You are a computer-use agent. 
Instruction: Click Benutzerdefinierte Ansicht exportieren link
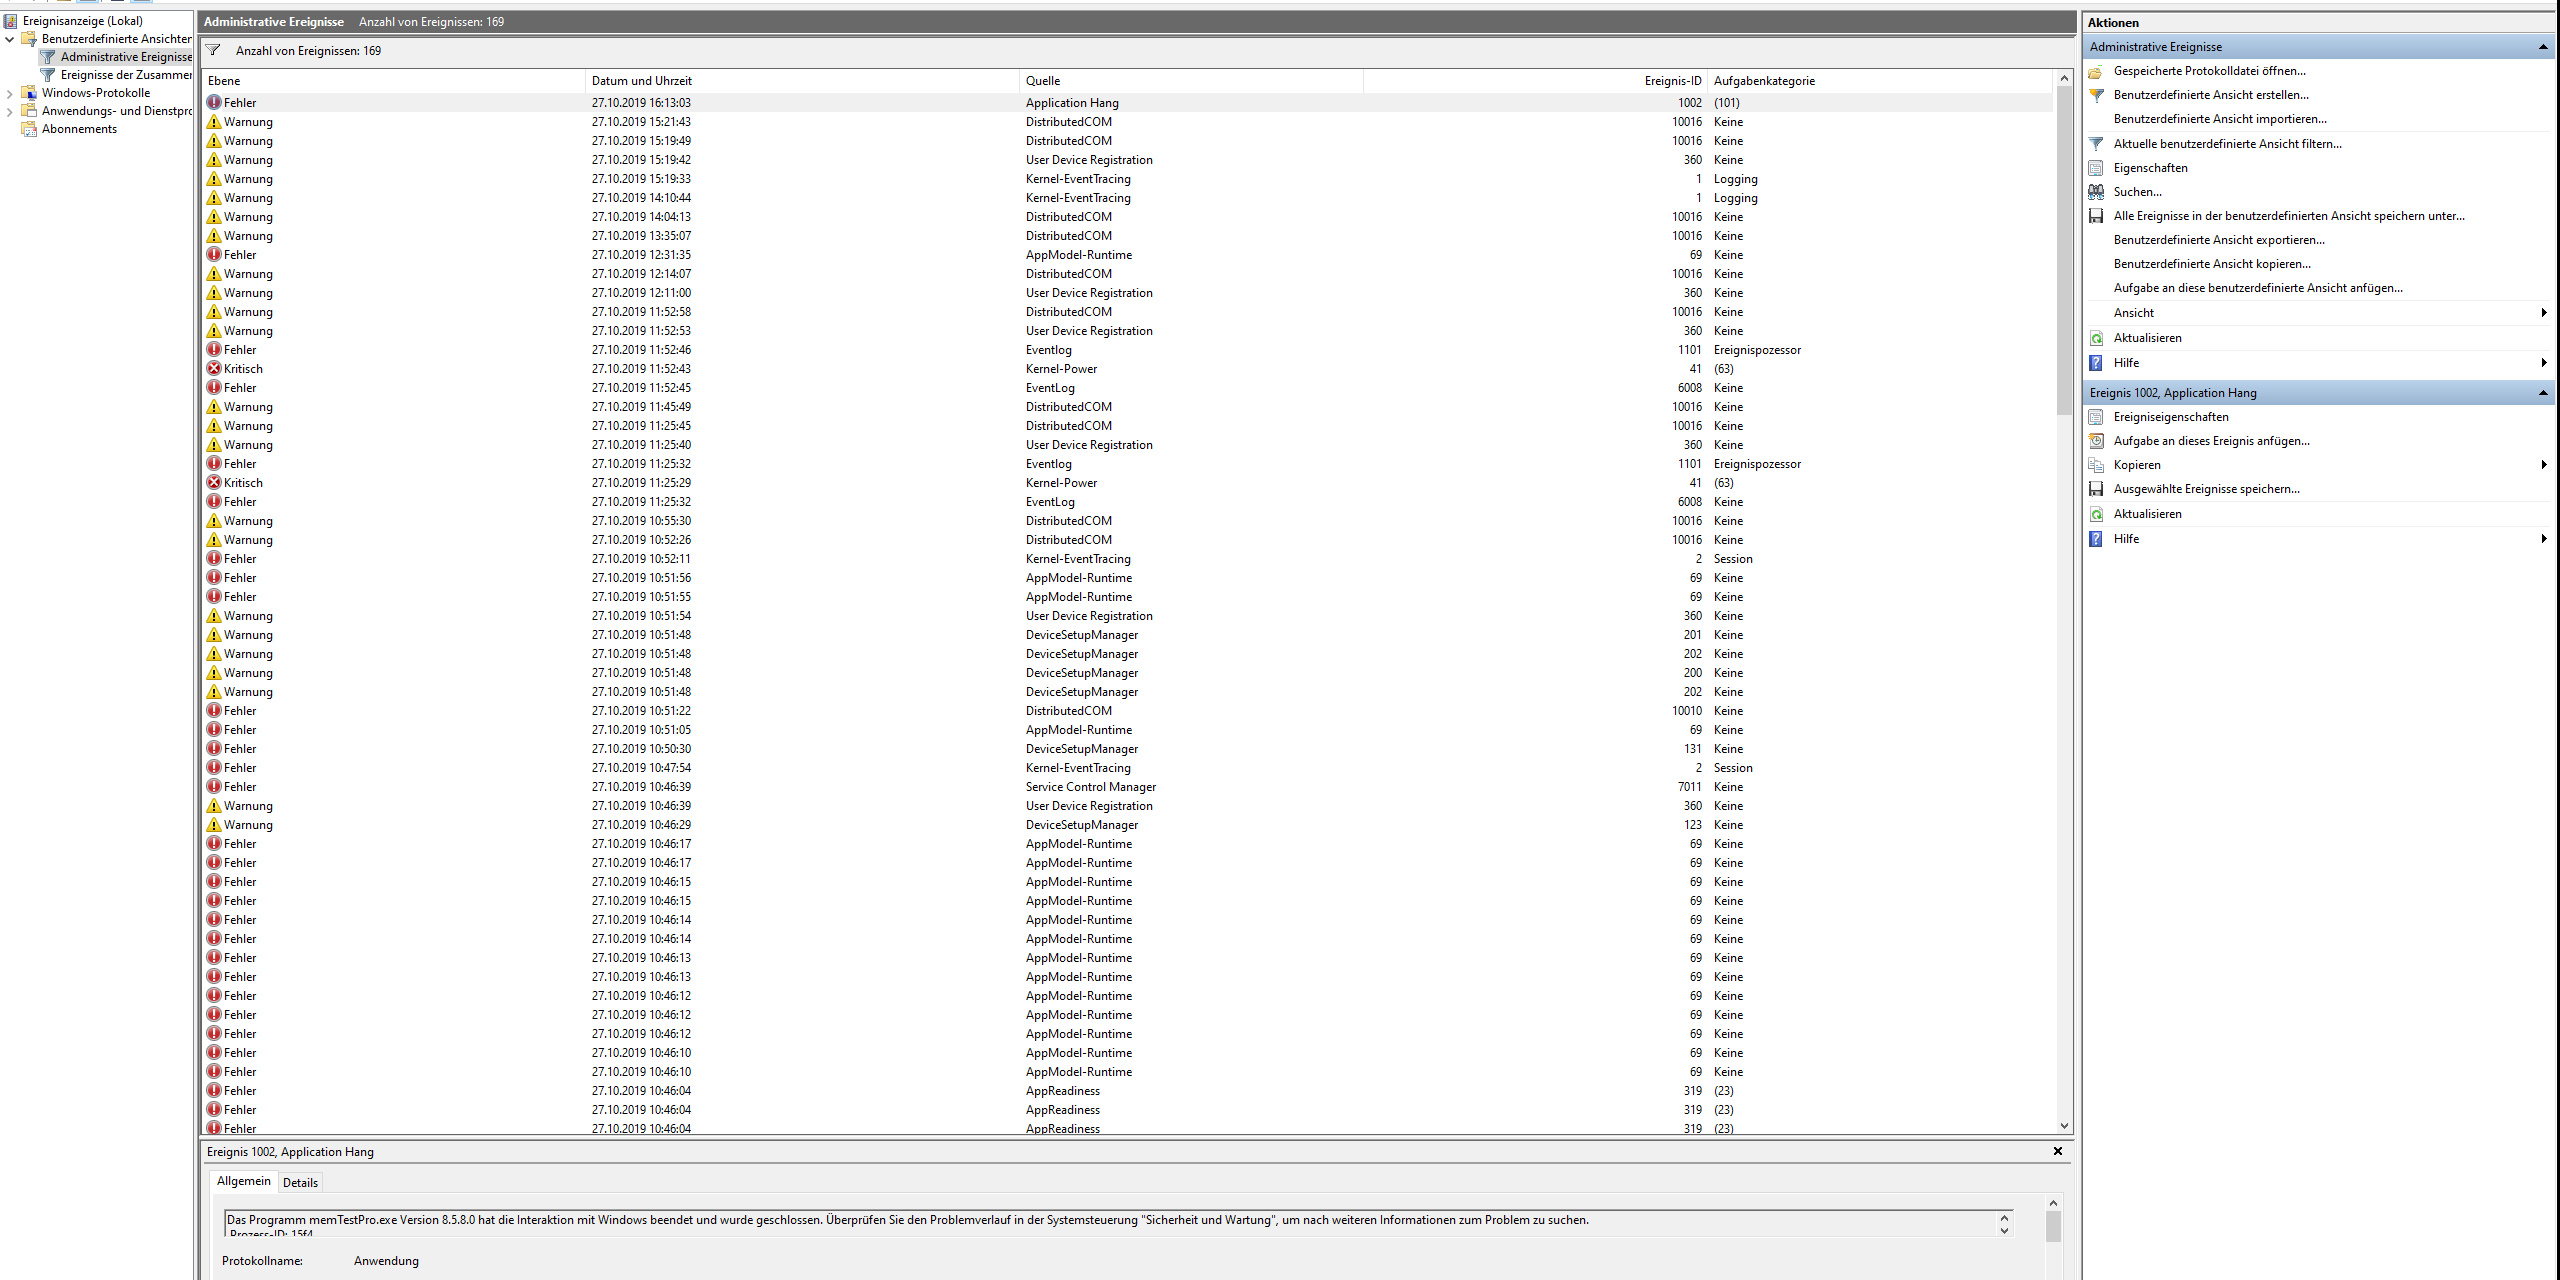[2218, 240]
